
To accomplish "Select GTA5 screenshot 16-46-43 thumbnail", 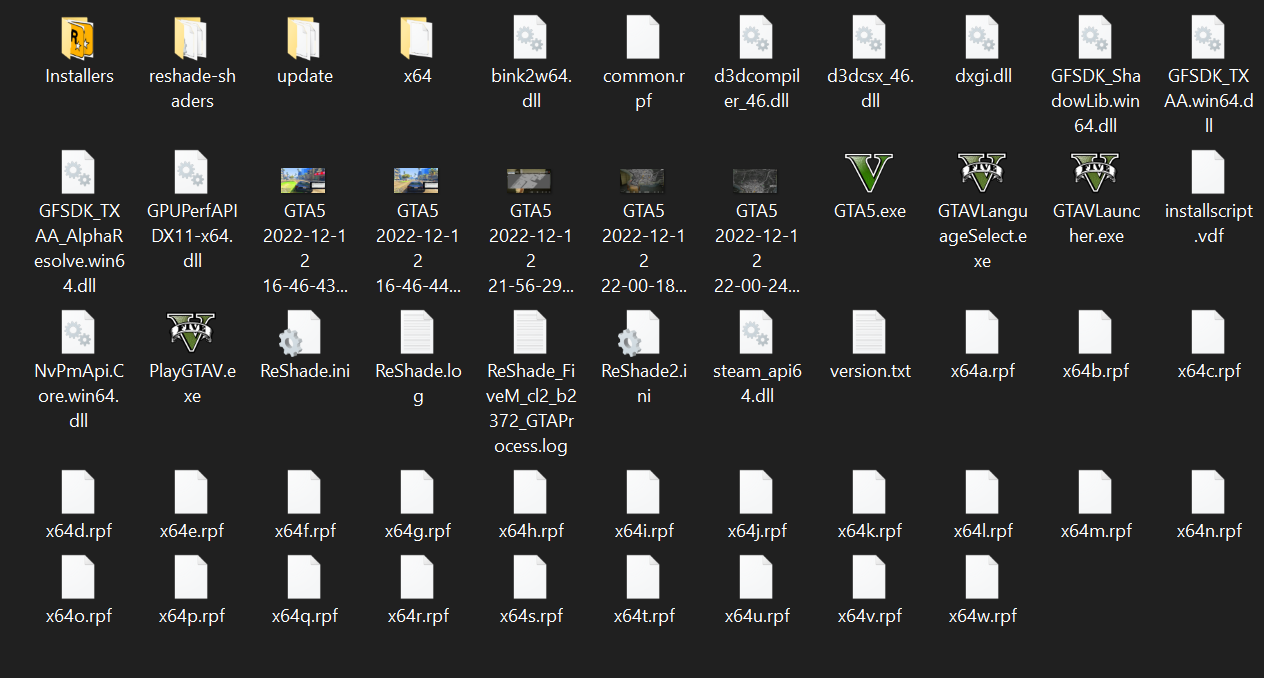I will (x=304, y=180).
